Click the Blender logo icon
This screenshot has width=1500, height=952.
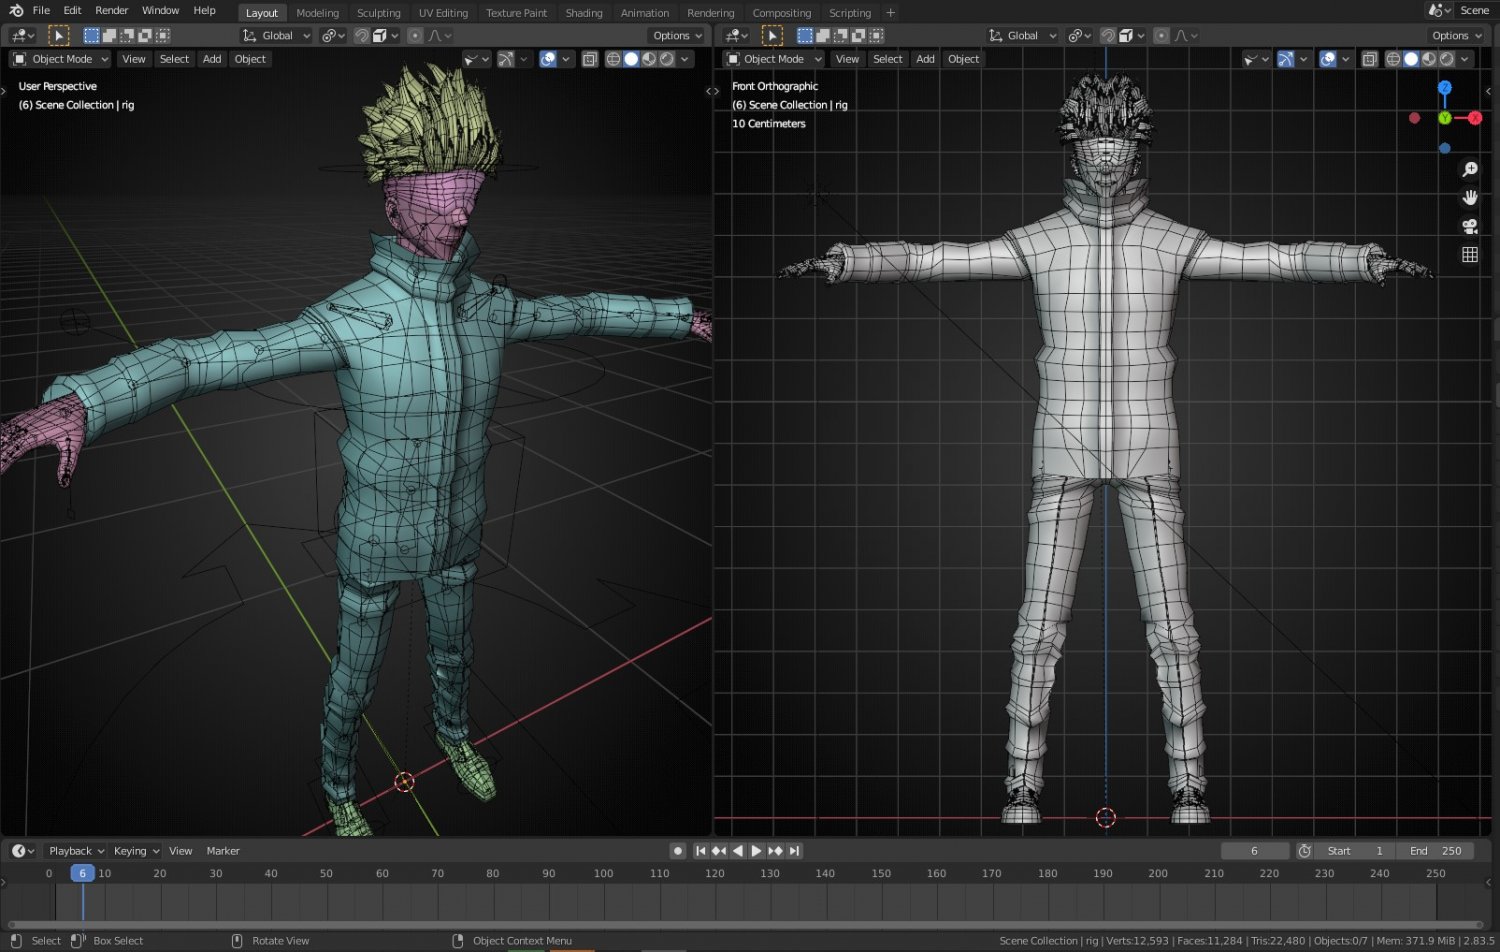click(x=15, y=11)
